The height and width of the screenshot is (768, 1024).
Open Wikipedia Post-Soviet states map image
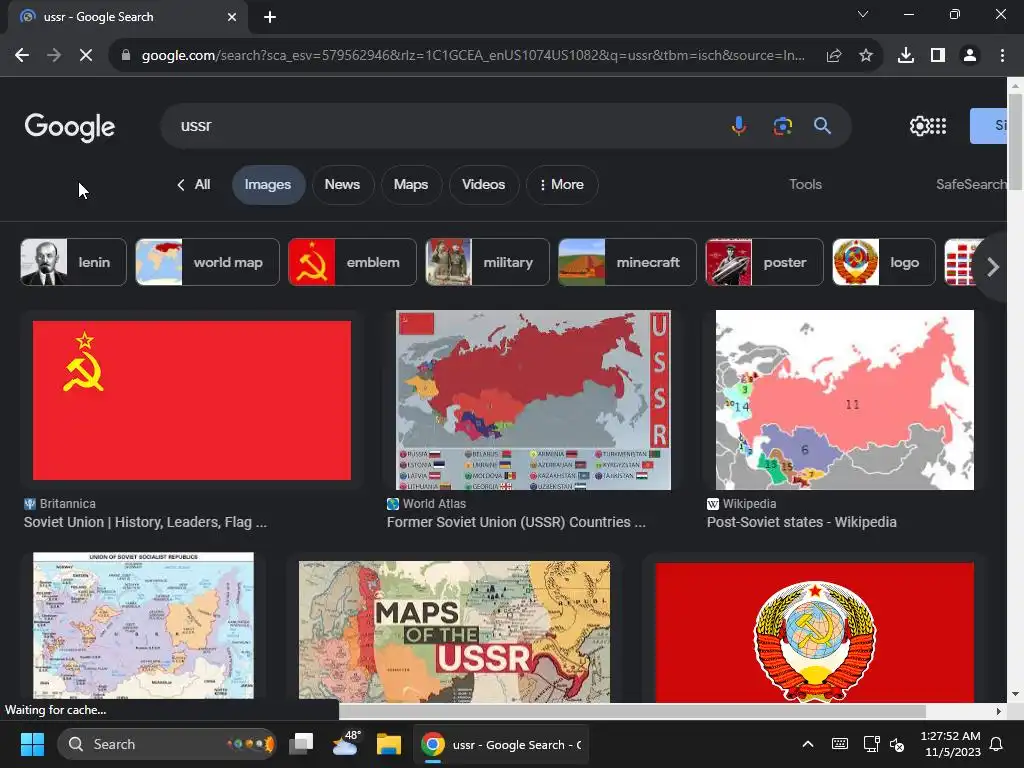[844, 400]
